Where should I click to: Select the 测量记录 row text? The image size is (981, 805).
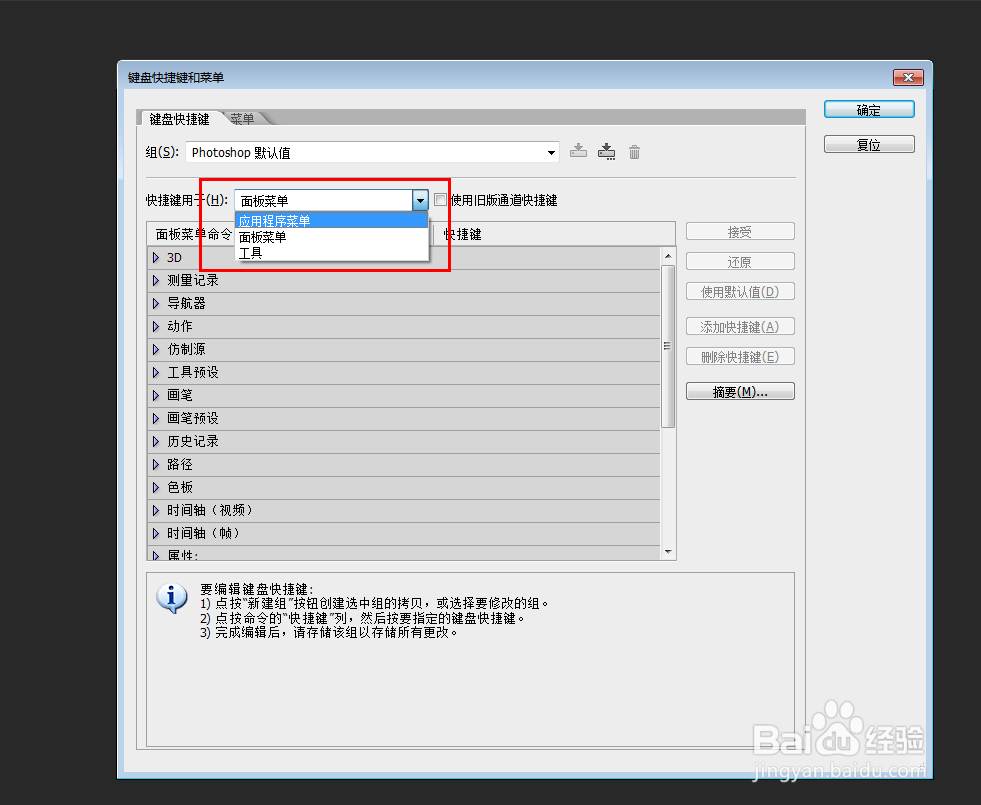193,281
